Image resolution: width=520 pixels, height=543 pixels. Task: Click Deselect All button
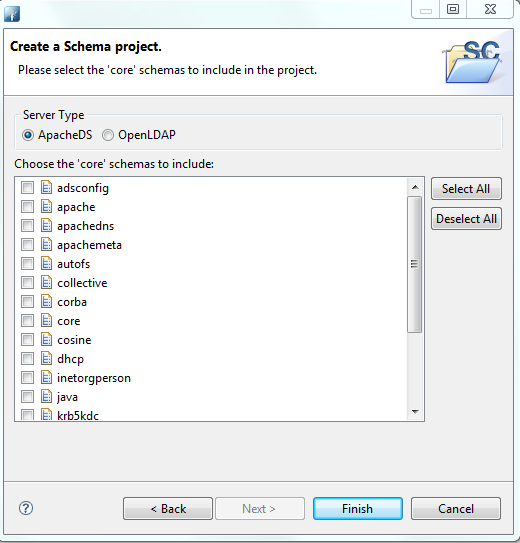466,219
